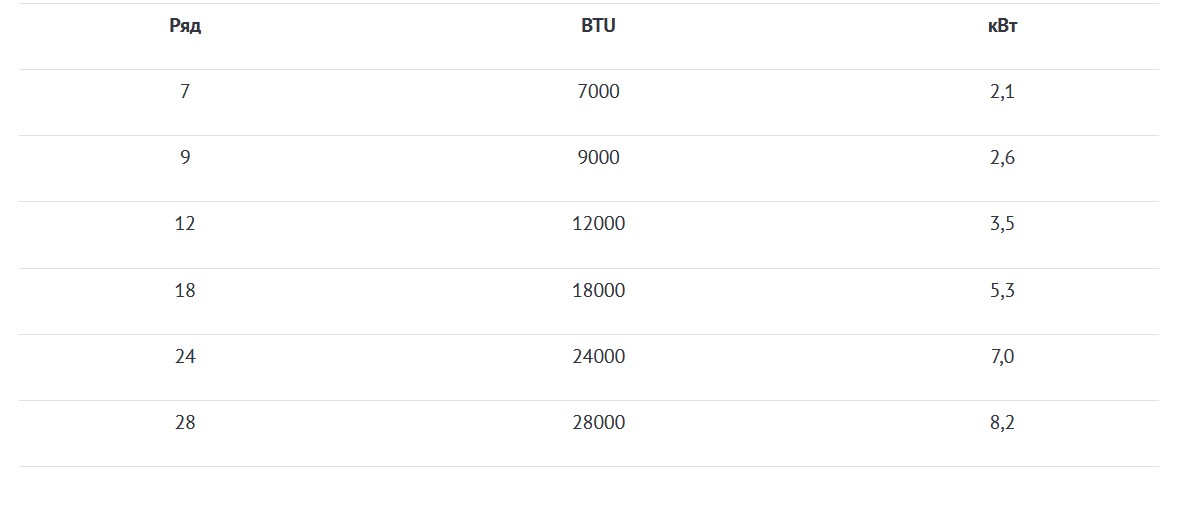Select the 18000 BTU cell
This screenshot has height=511, width=1196.
598,291
